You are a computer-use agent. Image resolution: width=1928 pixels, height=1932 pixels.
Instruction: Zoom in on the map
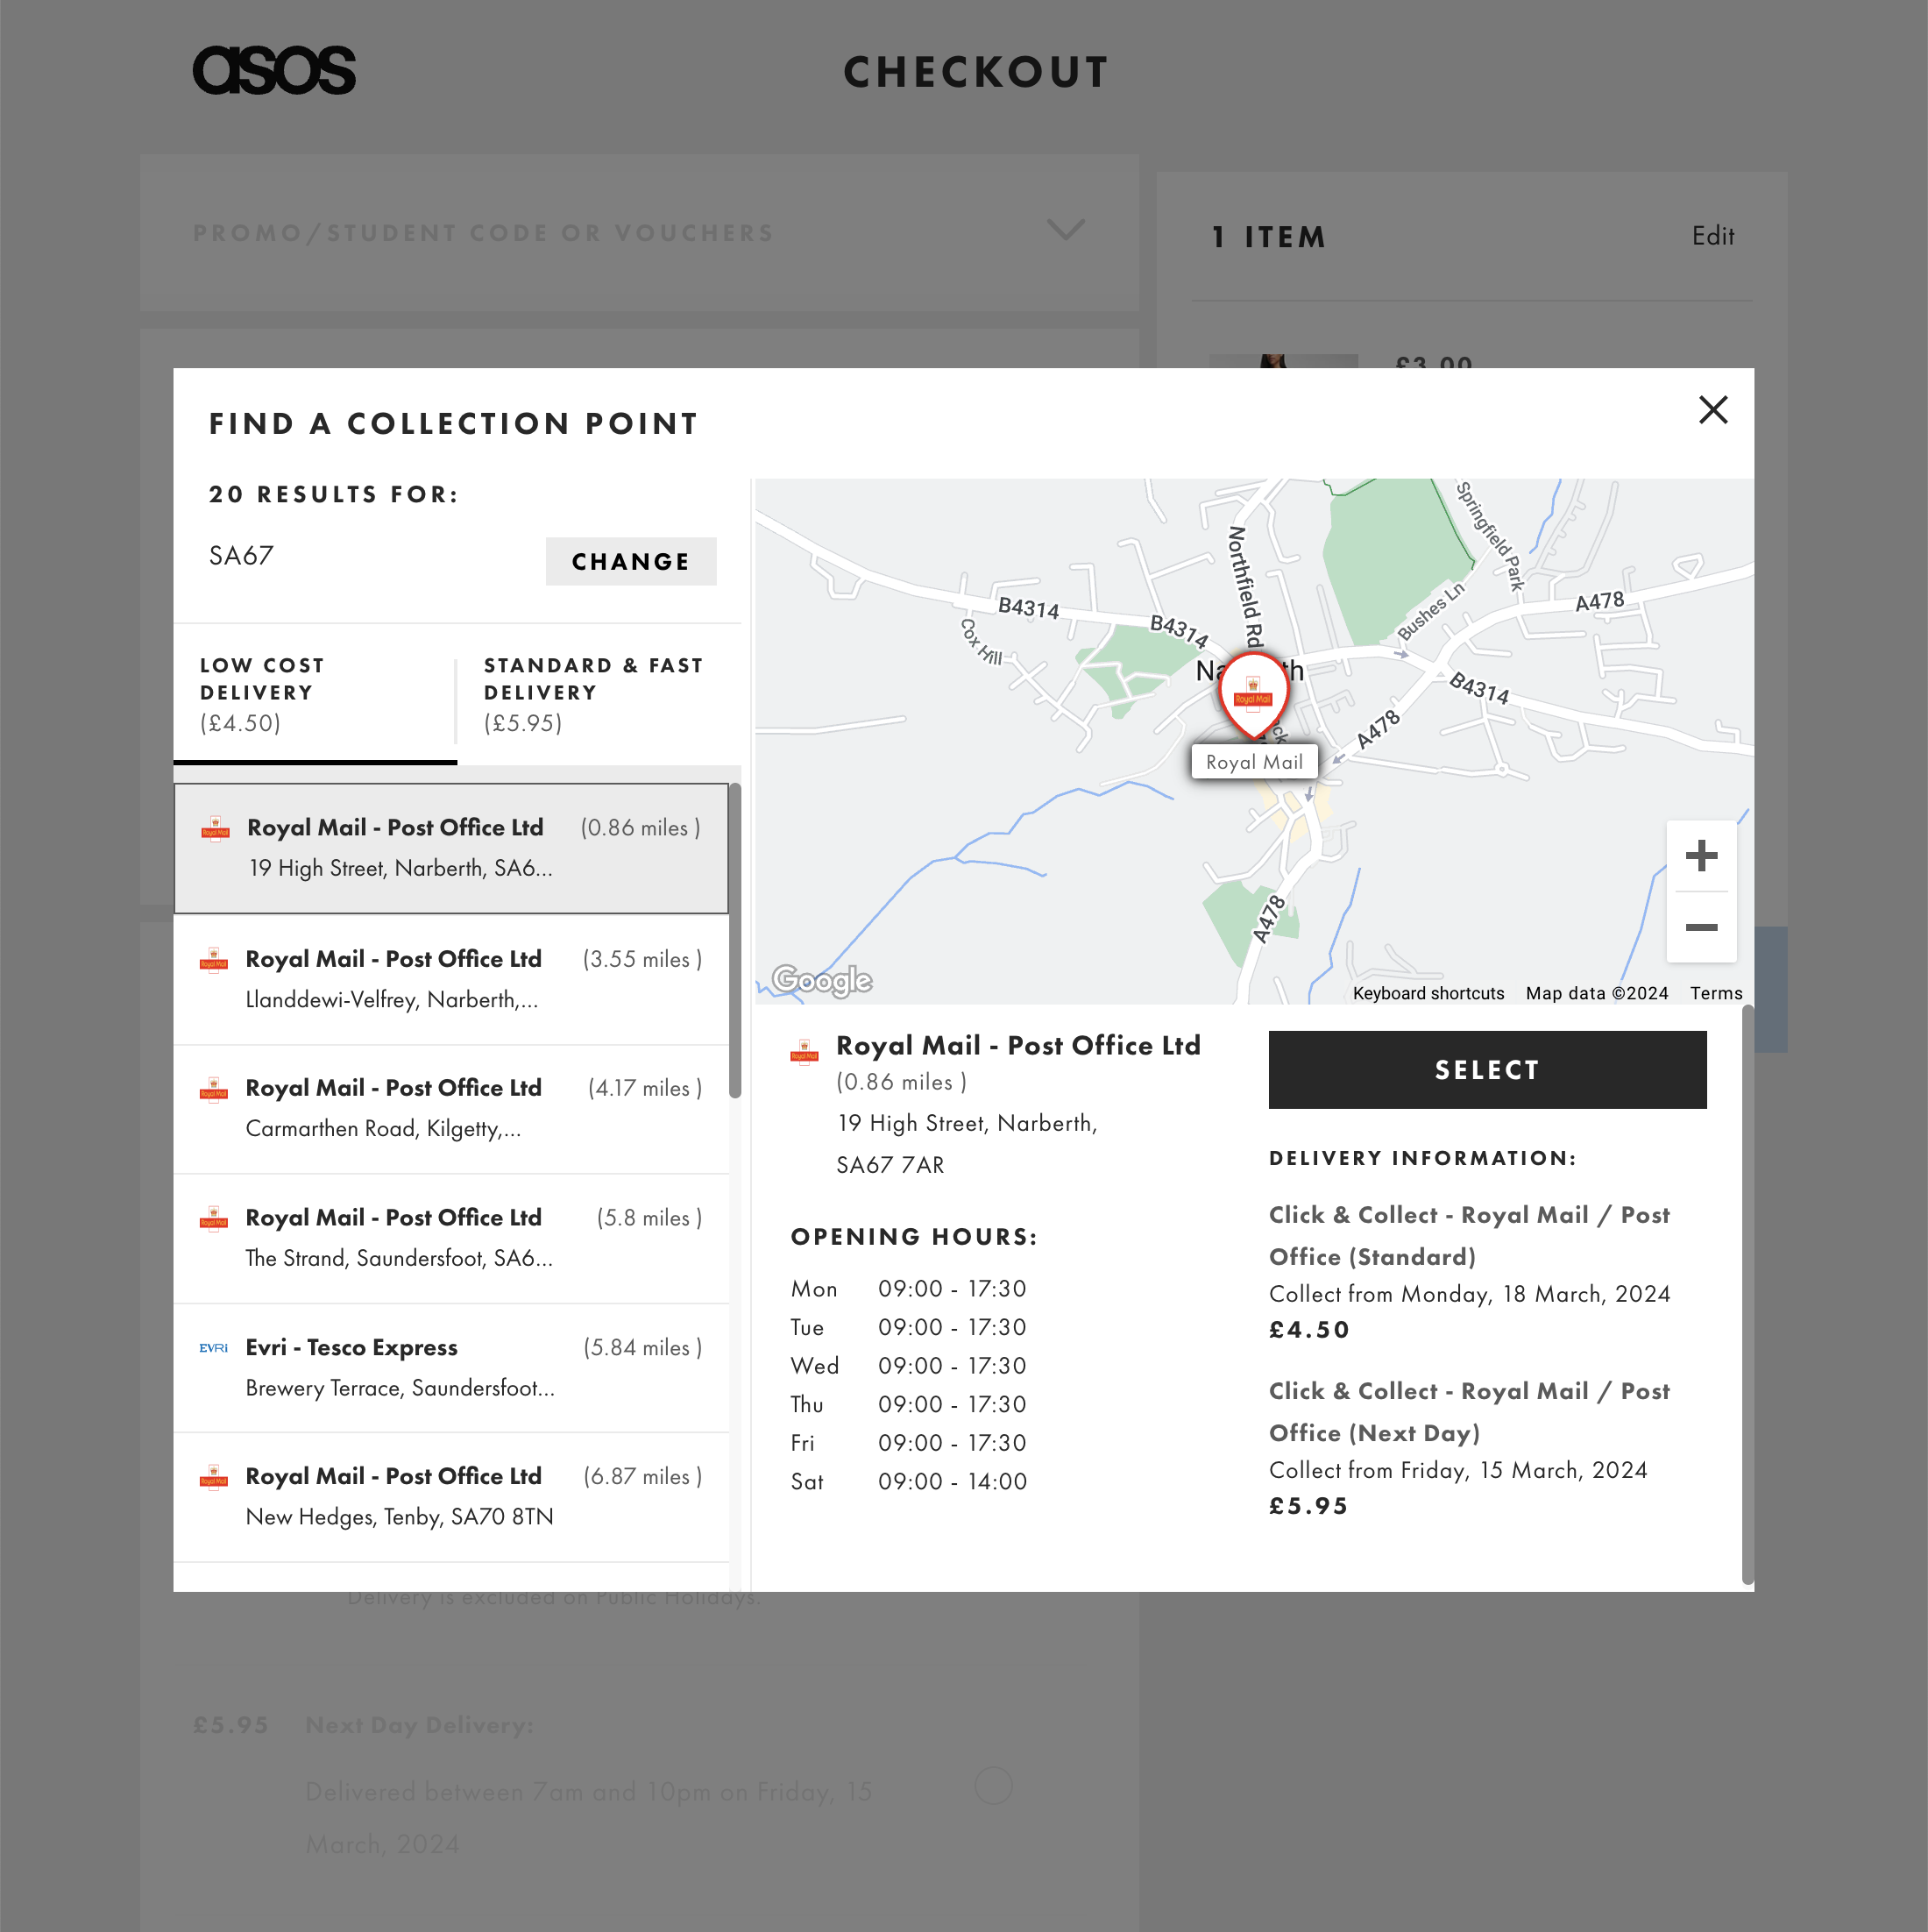(1700, 856)
